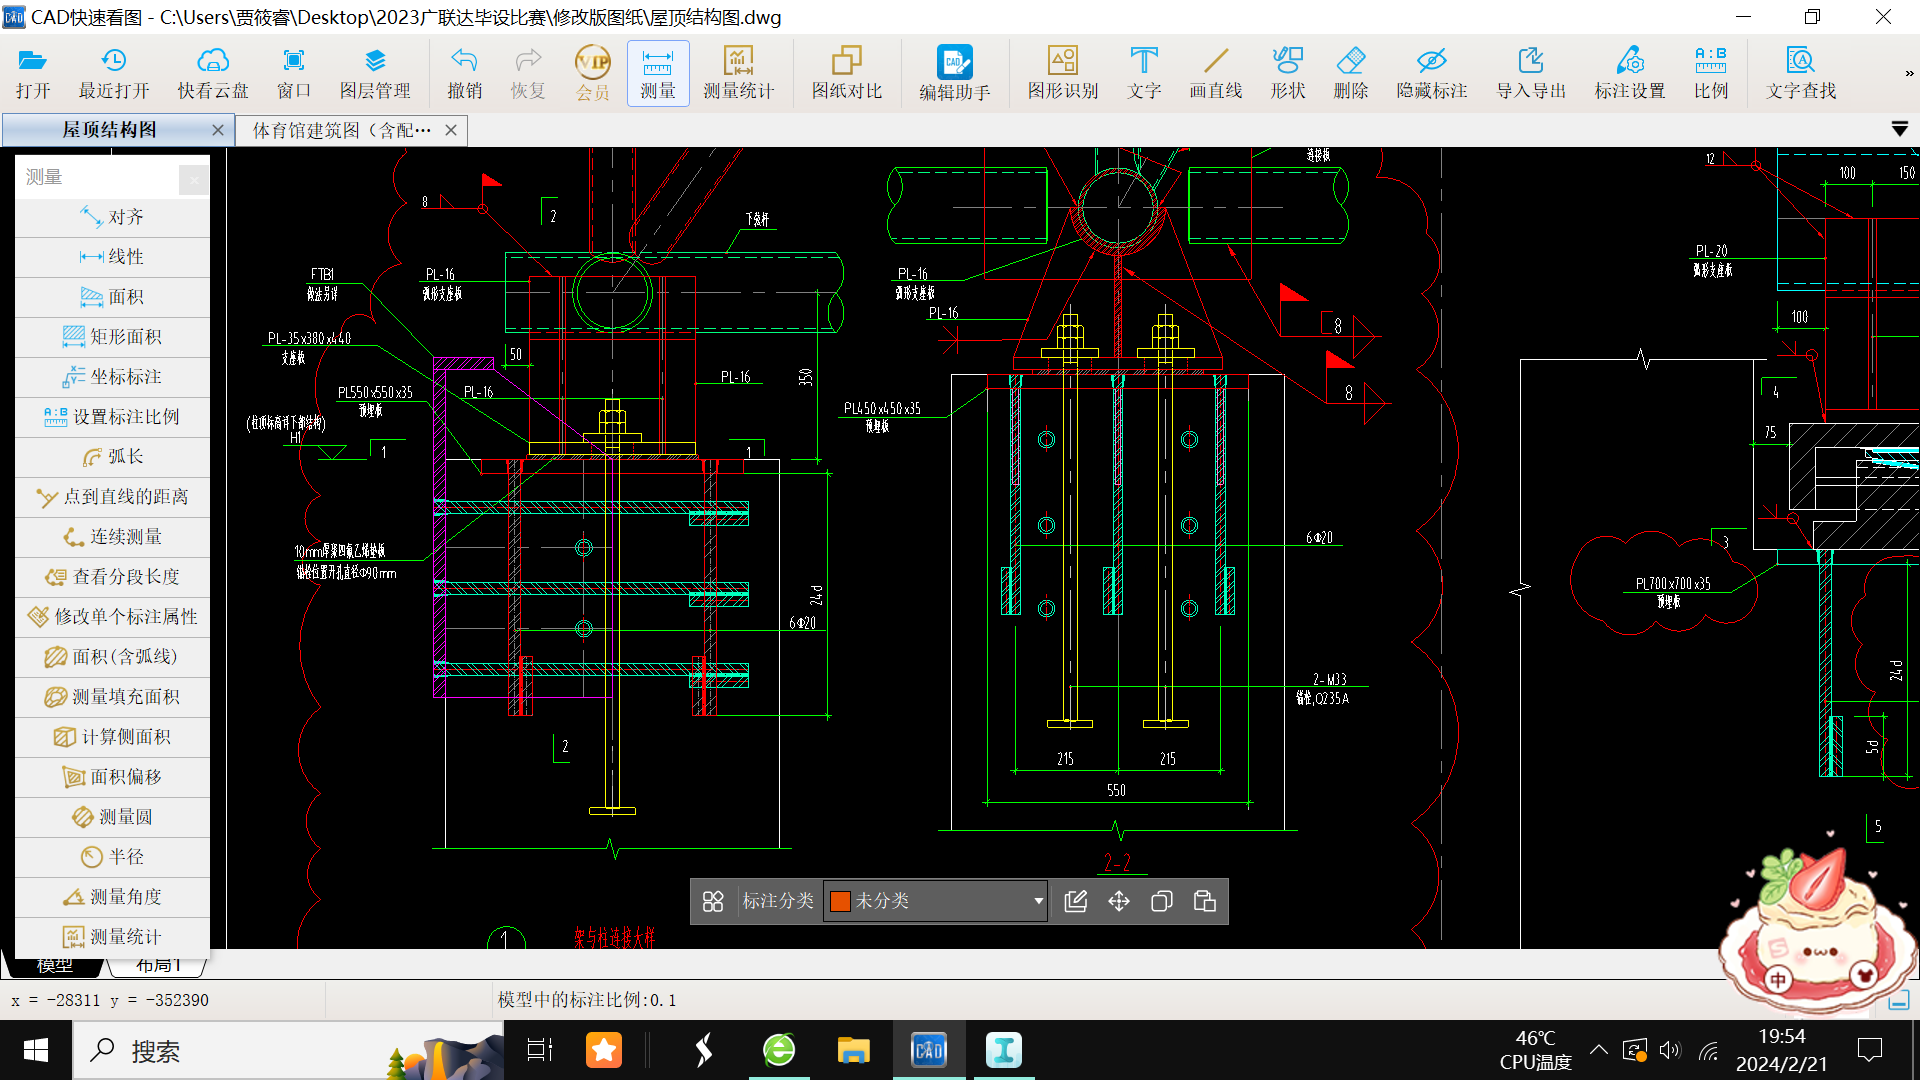The width and height of the screenshot is (1920, 1080).
Task: Open the 快看云盘 cloud drive
Action: 213,74
